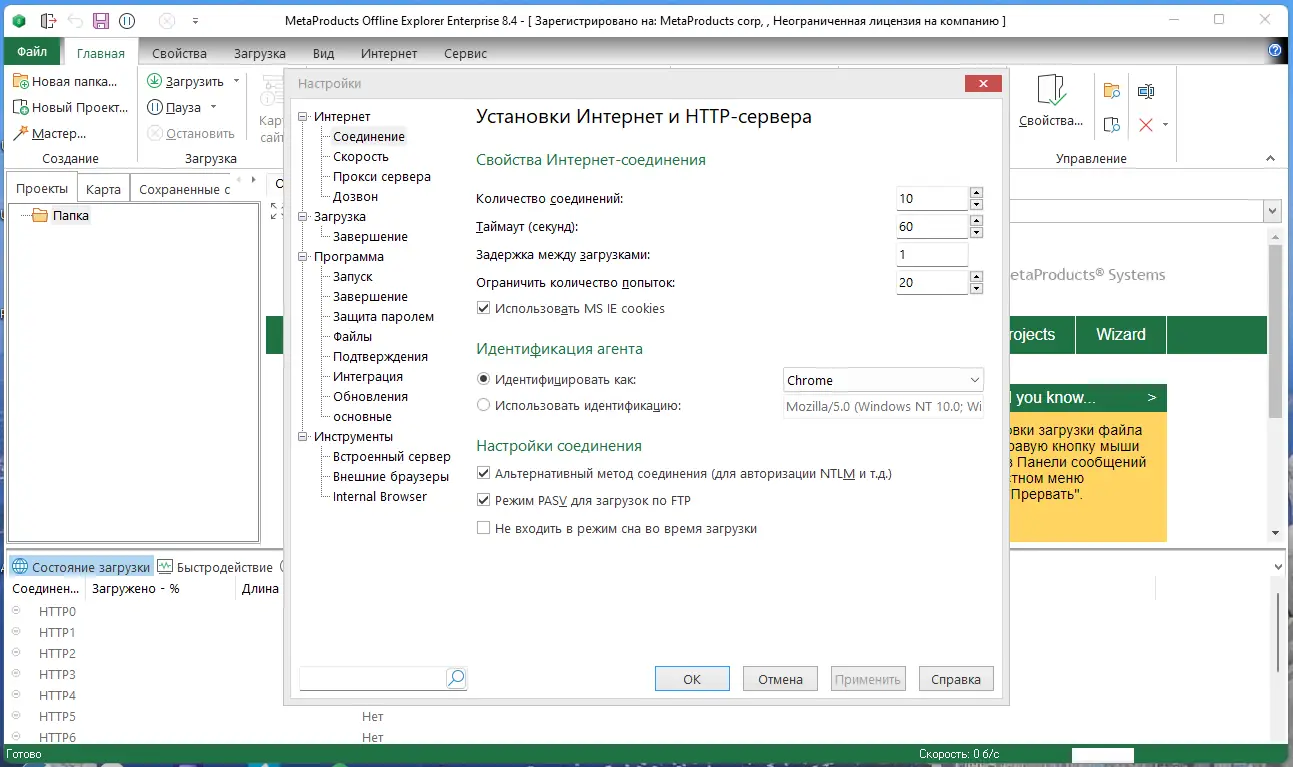Switch to the Быстродействие tab

point(214,567)
